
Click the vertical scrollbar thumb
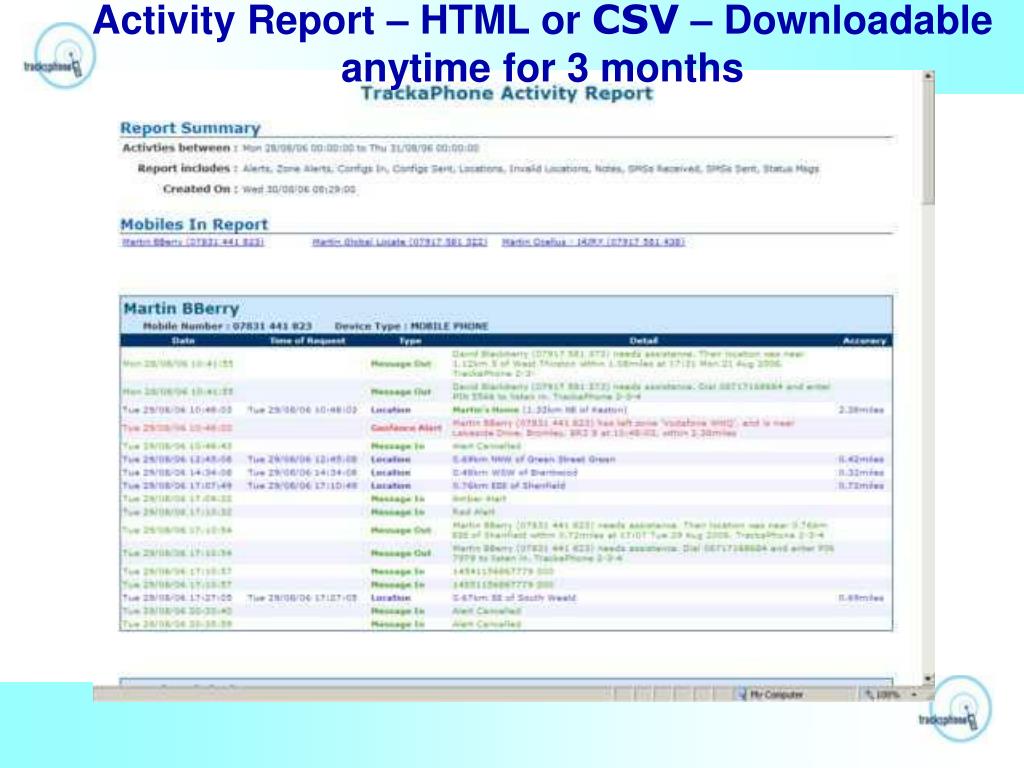[x=928, y=144]
